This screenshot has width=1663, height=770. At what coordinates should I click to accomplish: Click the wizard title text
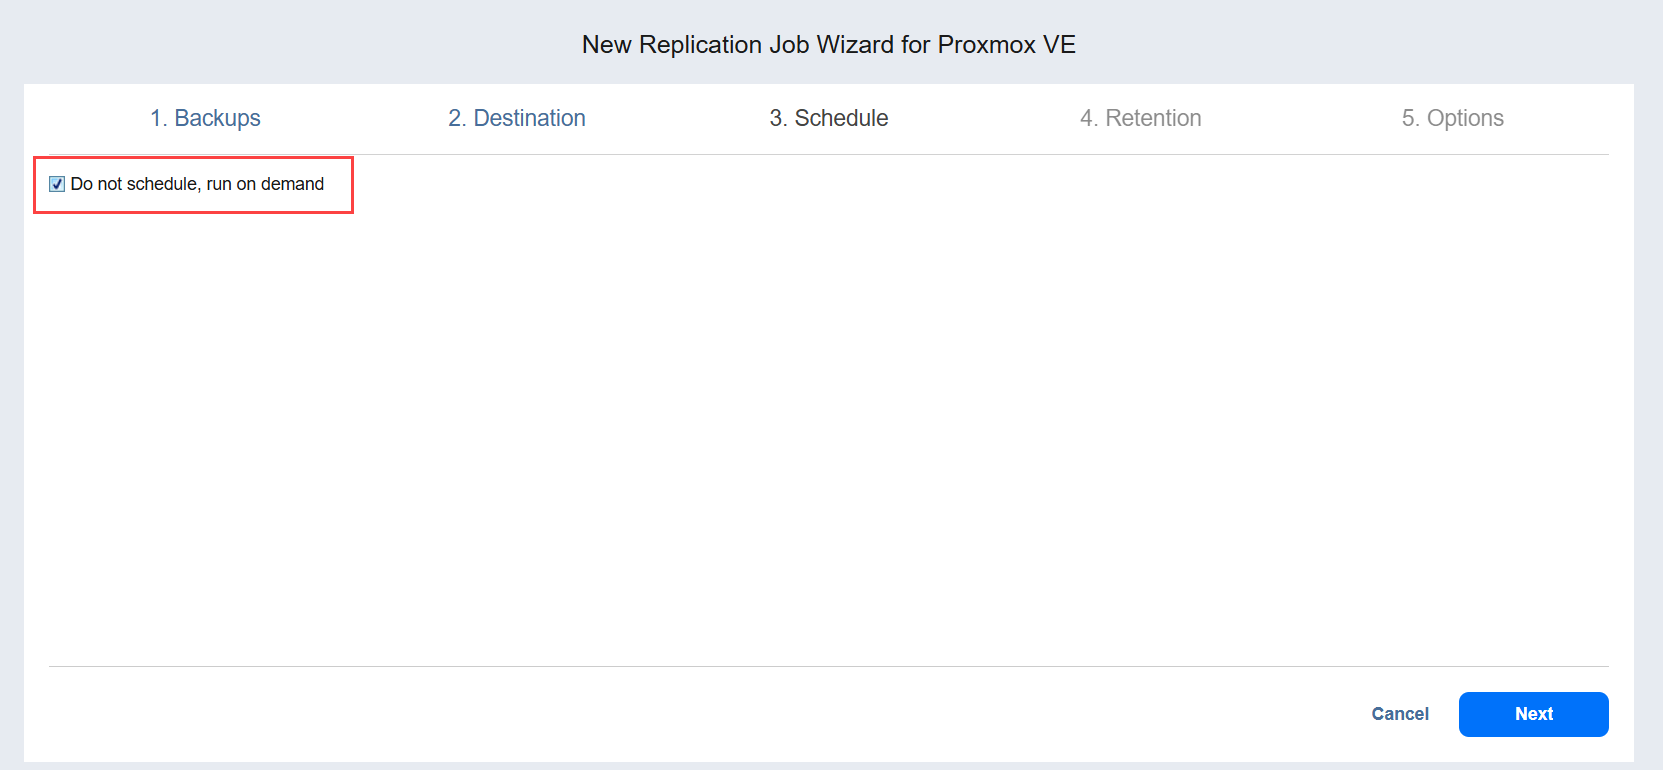click(828, 45)
